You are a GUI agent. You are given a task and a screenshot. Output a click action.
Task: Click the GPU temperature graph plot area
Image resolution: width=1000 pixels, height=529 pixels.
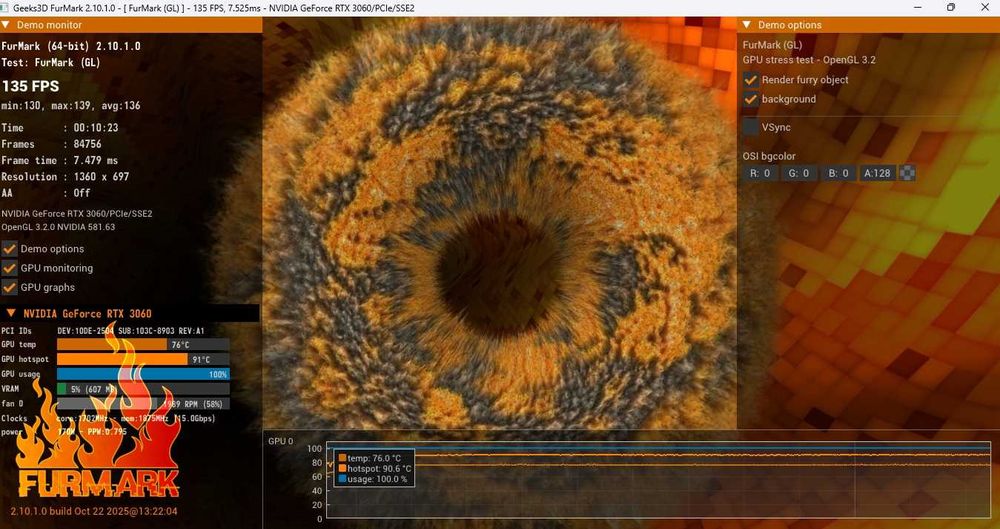click(658, 479)
